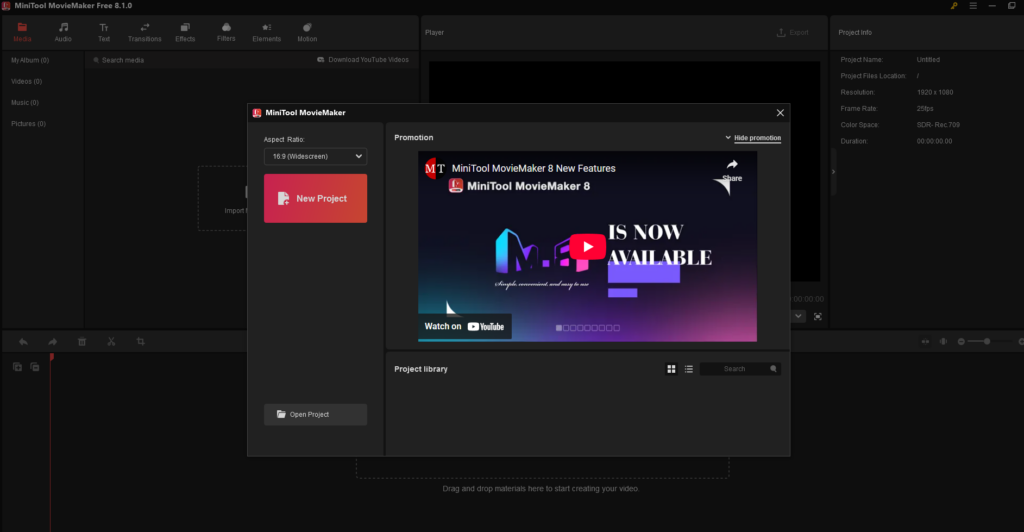Click the zoom out minus icon
This screenshot has height=532, width=1024.
coord(961,341)
